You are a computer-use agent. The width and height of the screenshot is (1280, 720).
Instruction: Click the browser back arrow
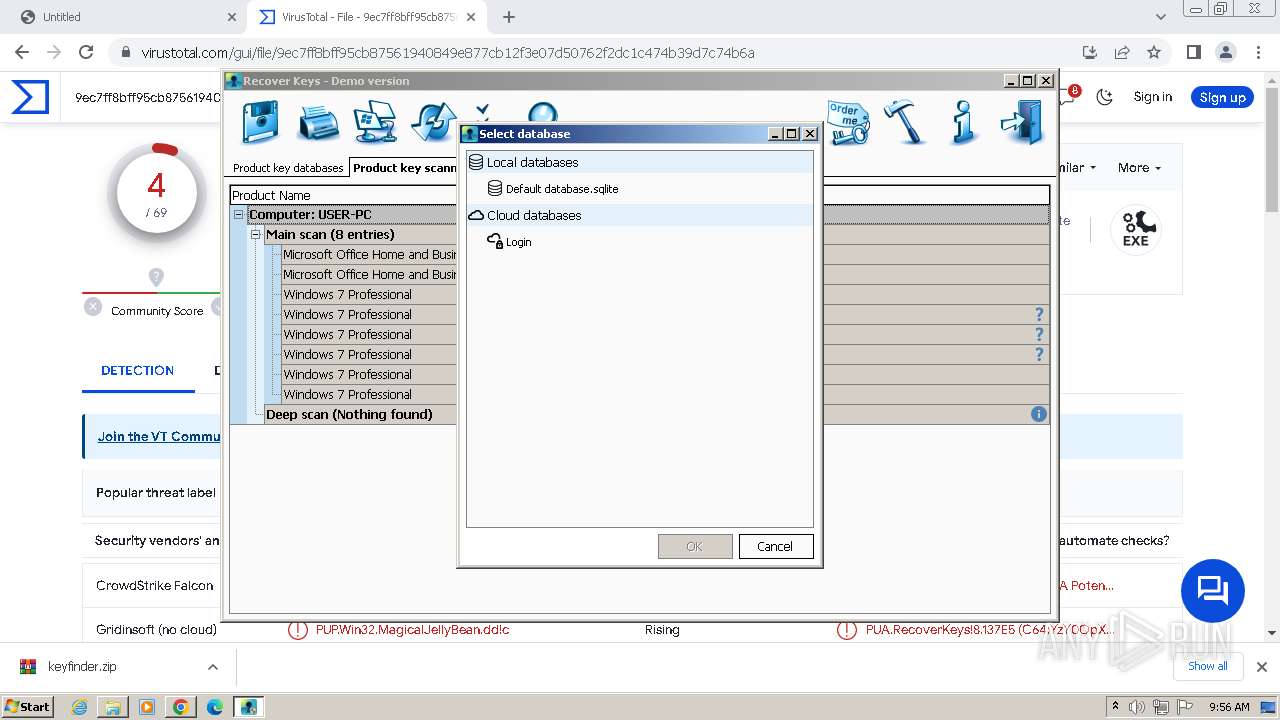click(x=22, y=52)
